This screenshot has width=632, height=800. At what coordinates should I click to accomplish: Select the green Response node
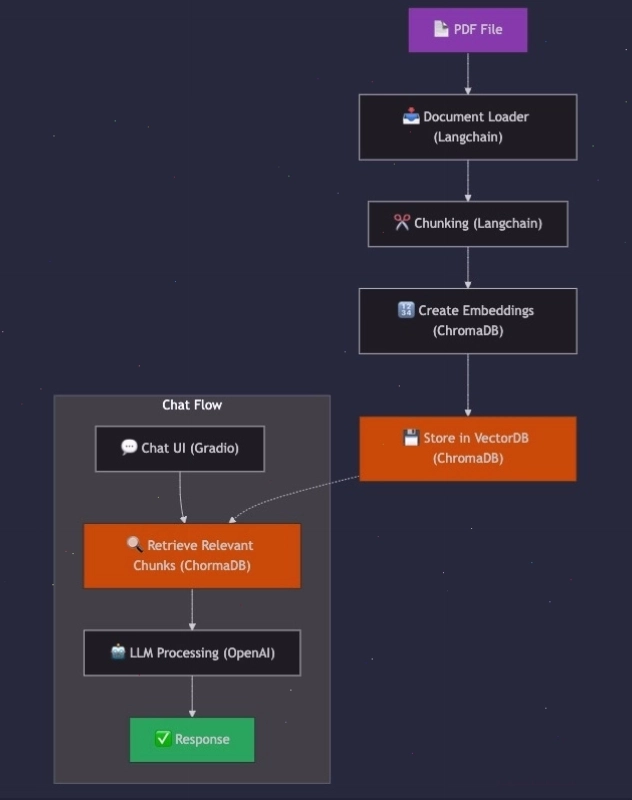tap(192, 740)
